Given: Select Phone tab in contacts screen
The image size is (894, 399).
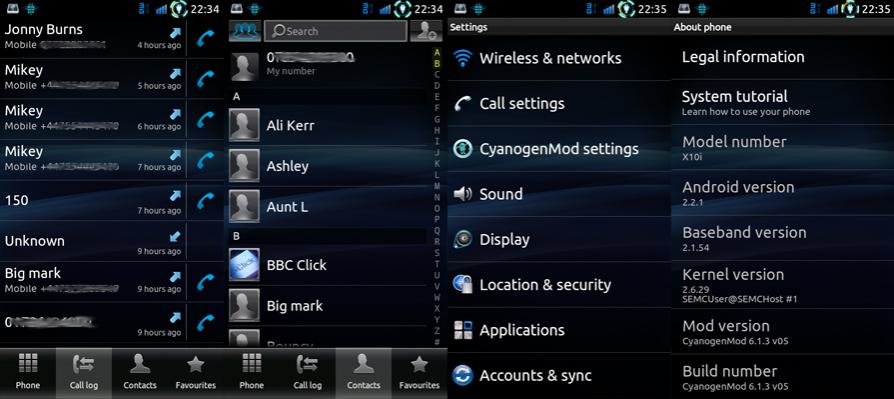Looking at the screenshot, I should [x=251, y=373].
